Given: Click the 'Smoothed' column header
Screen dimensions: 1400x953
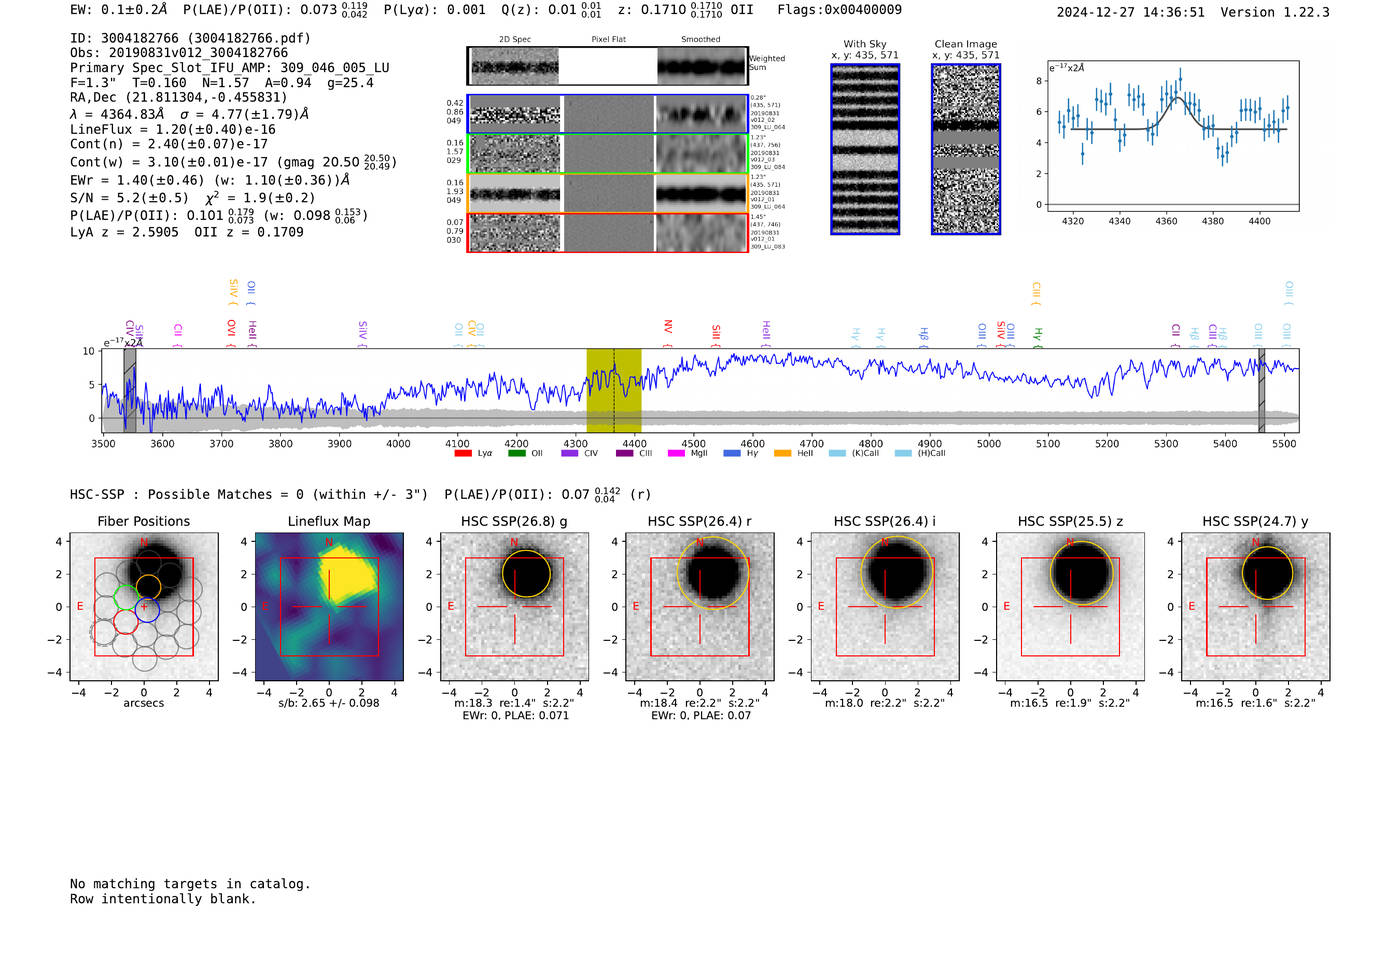Looking at the screenshot, I should (x=701, y=40).
